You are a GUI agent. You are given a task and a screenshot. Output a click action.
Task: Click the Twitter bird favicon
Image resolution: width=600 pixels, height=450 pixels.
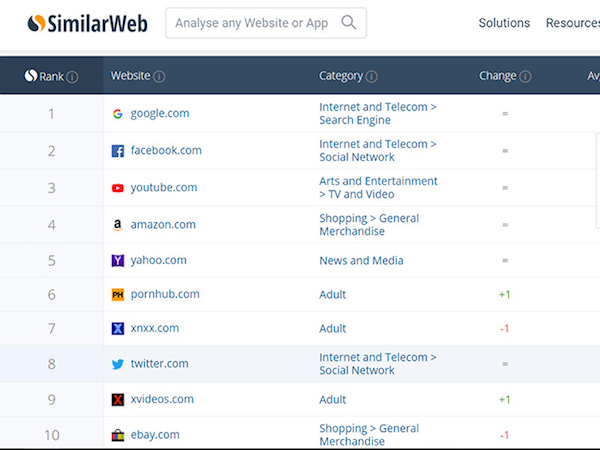tap(117, 364)
